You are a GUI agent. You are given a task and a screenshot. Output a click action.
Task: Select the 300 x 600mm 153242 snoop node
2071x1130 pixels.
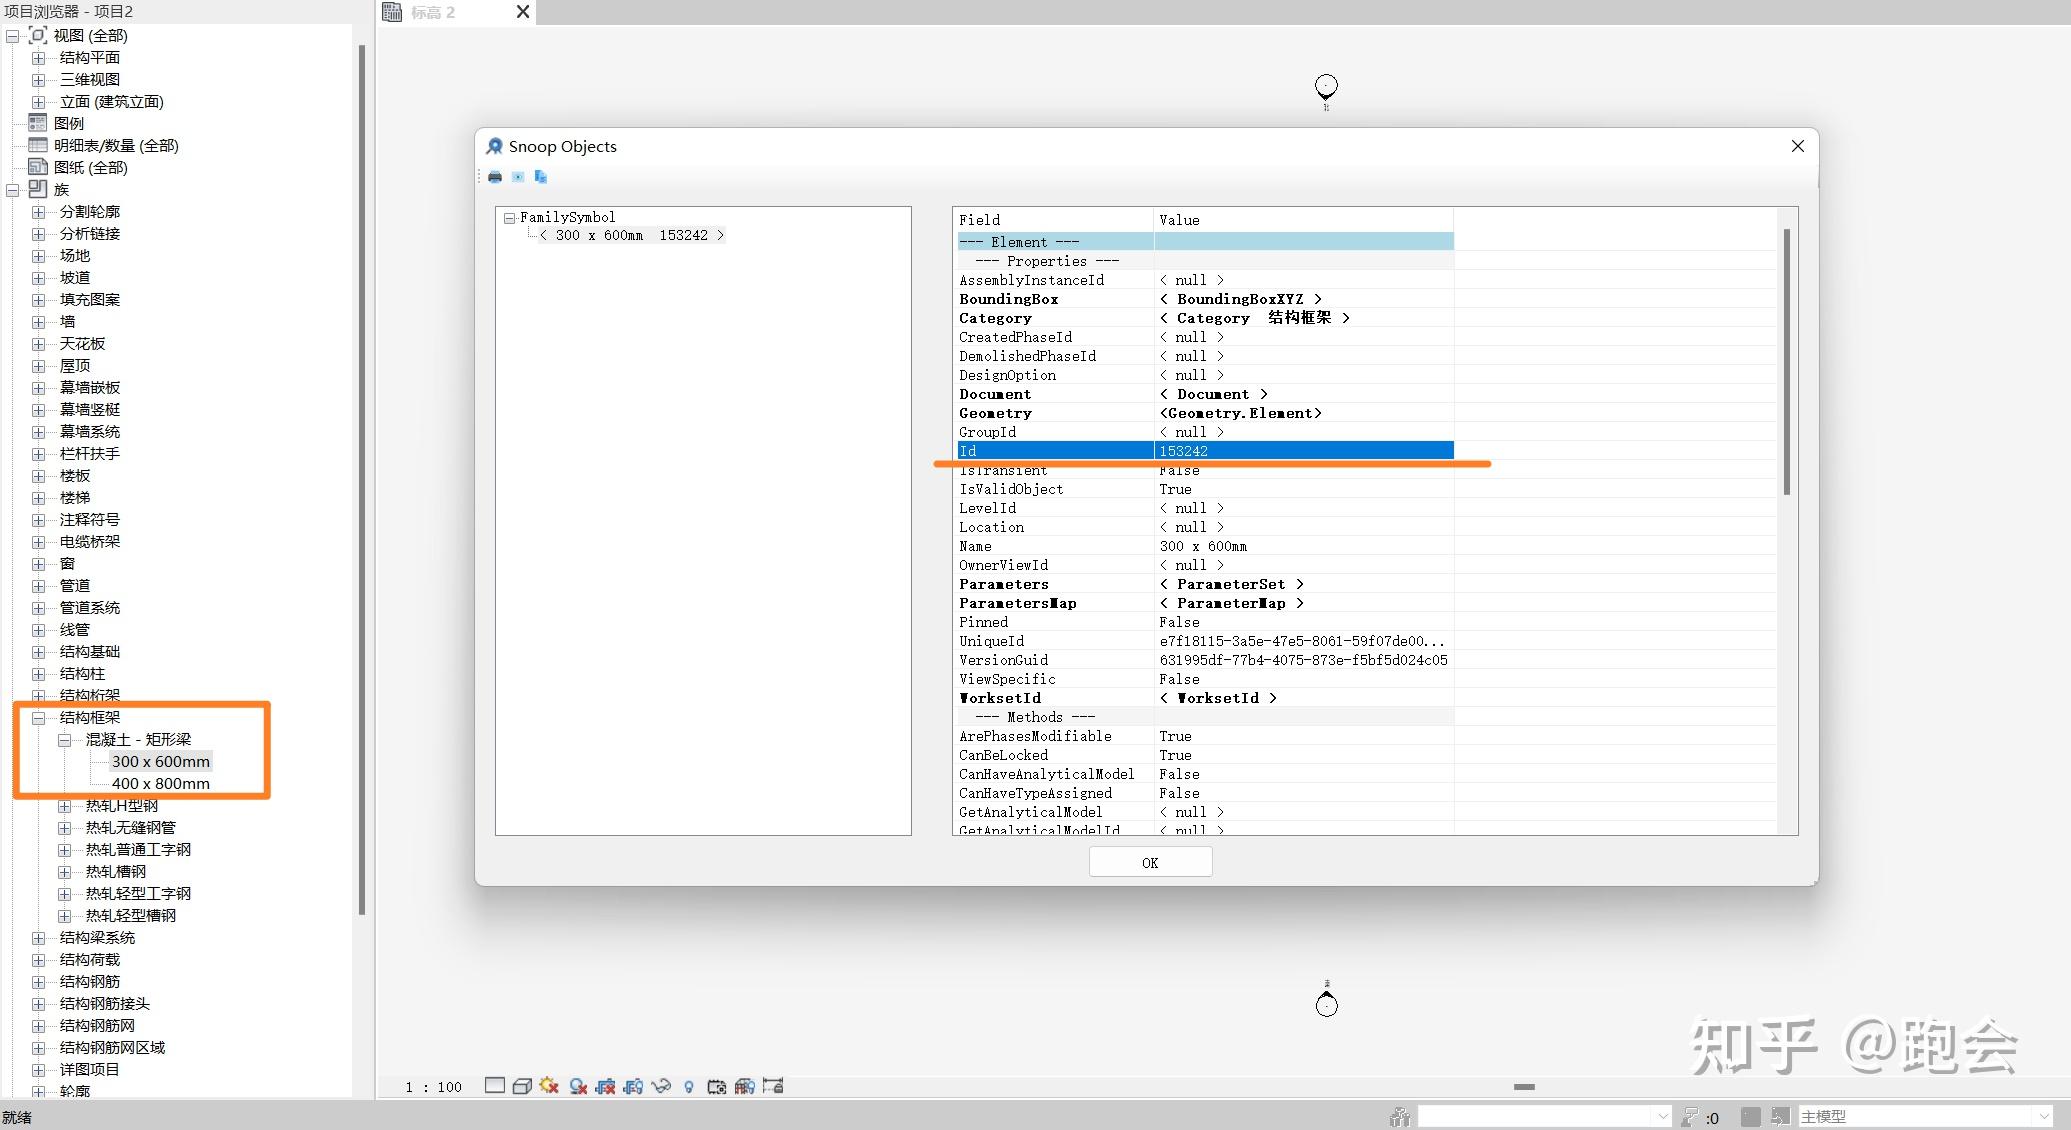(x=631, y=235)
